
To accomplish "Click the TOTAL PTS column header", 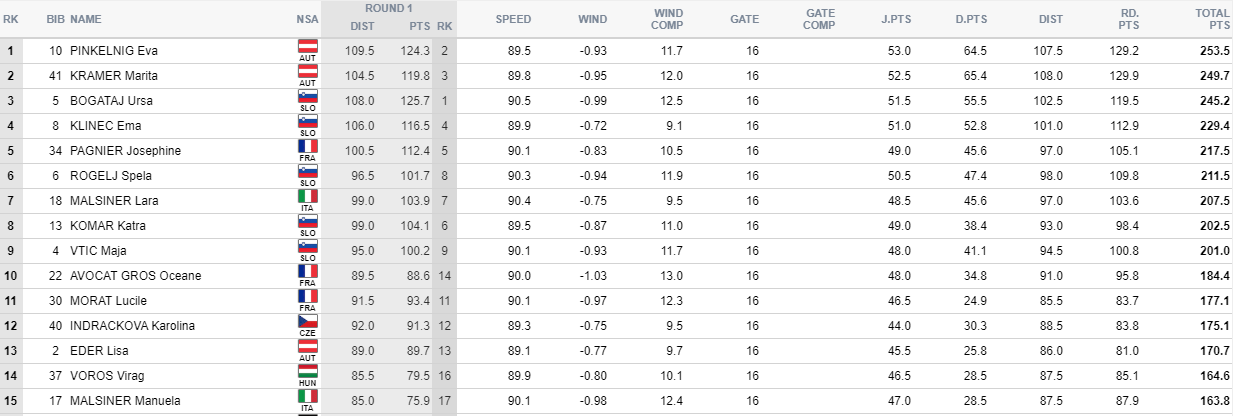I will [1212, 19].
